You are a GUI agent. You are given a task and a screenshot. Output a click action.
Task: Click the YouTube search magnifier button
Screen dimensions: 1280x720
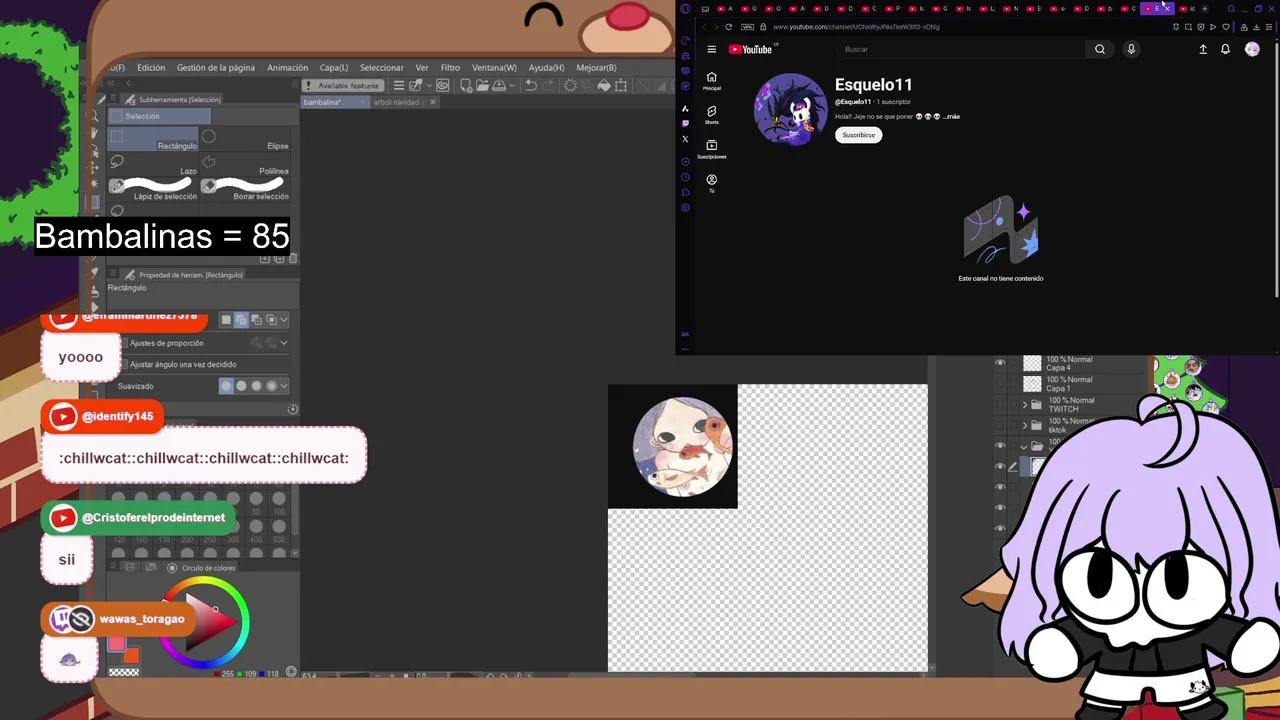1099,49
